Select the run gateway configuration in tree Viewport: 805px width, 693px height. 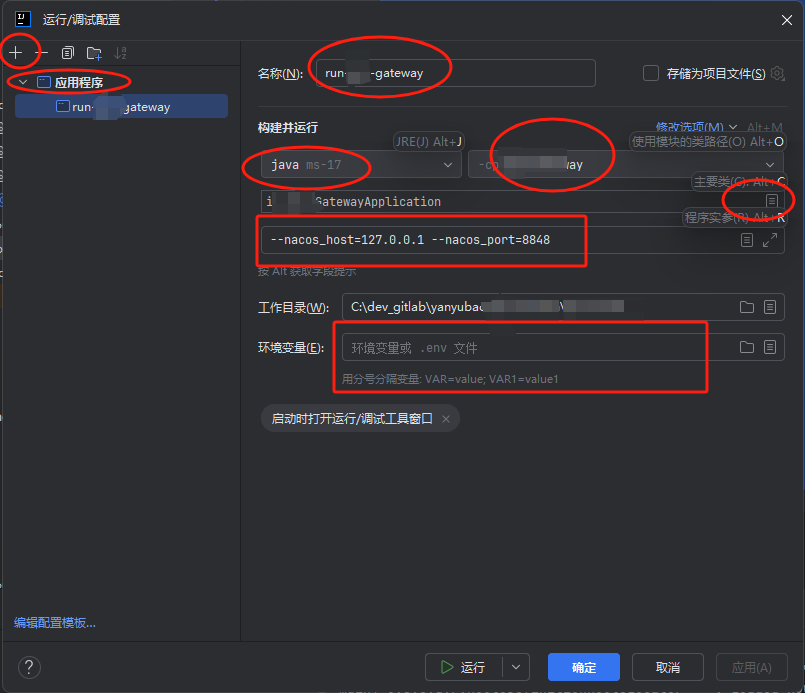coord(121,106)
